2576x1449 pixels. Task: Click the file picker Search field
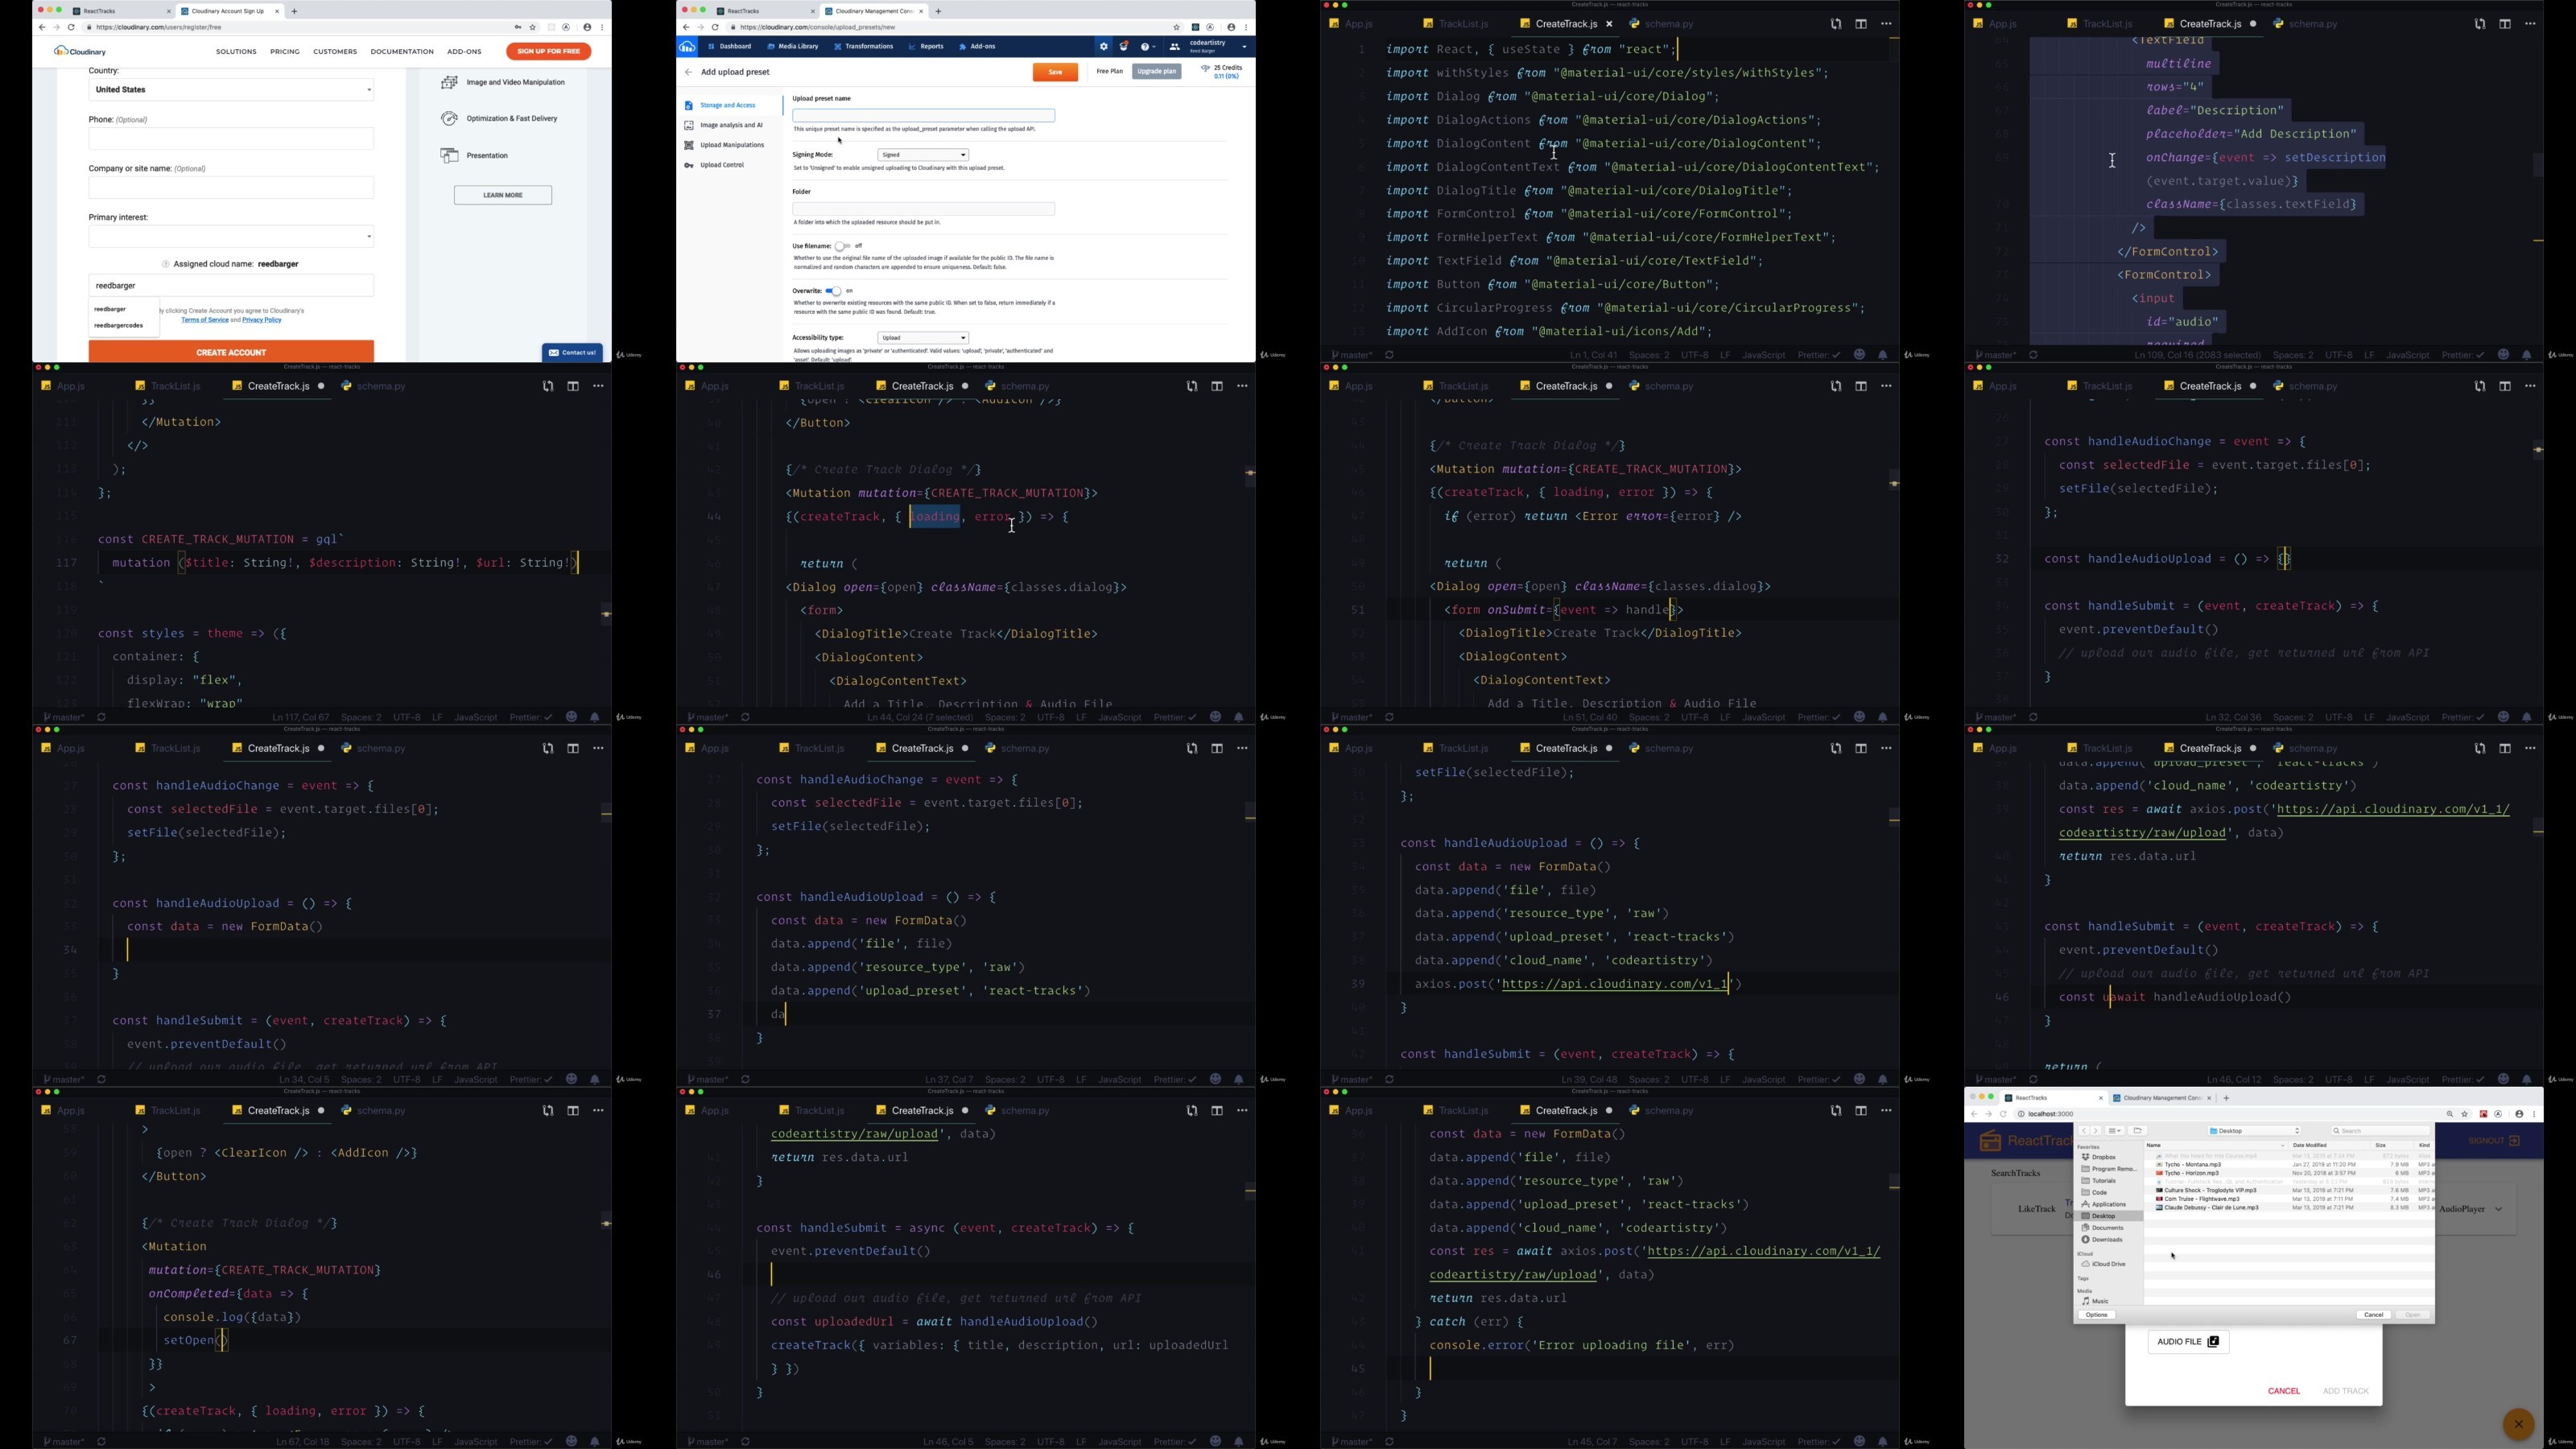pos(2380,1131)
